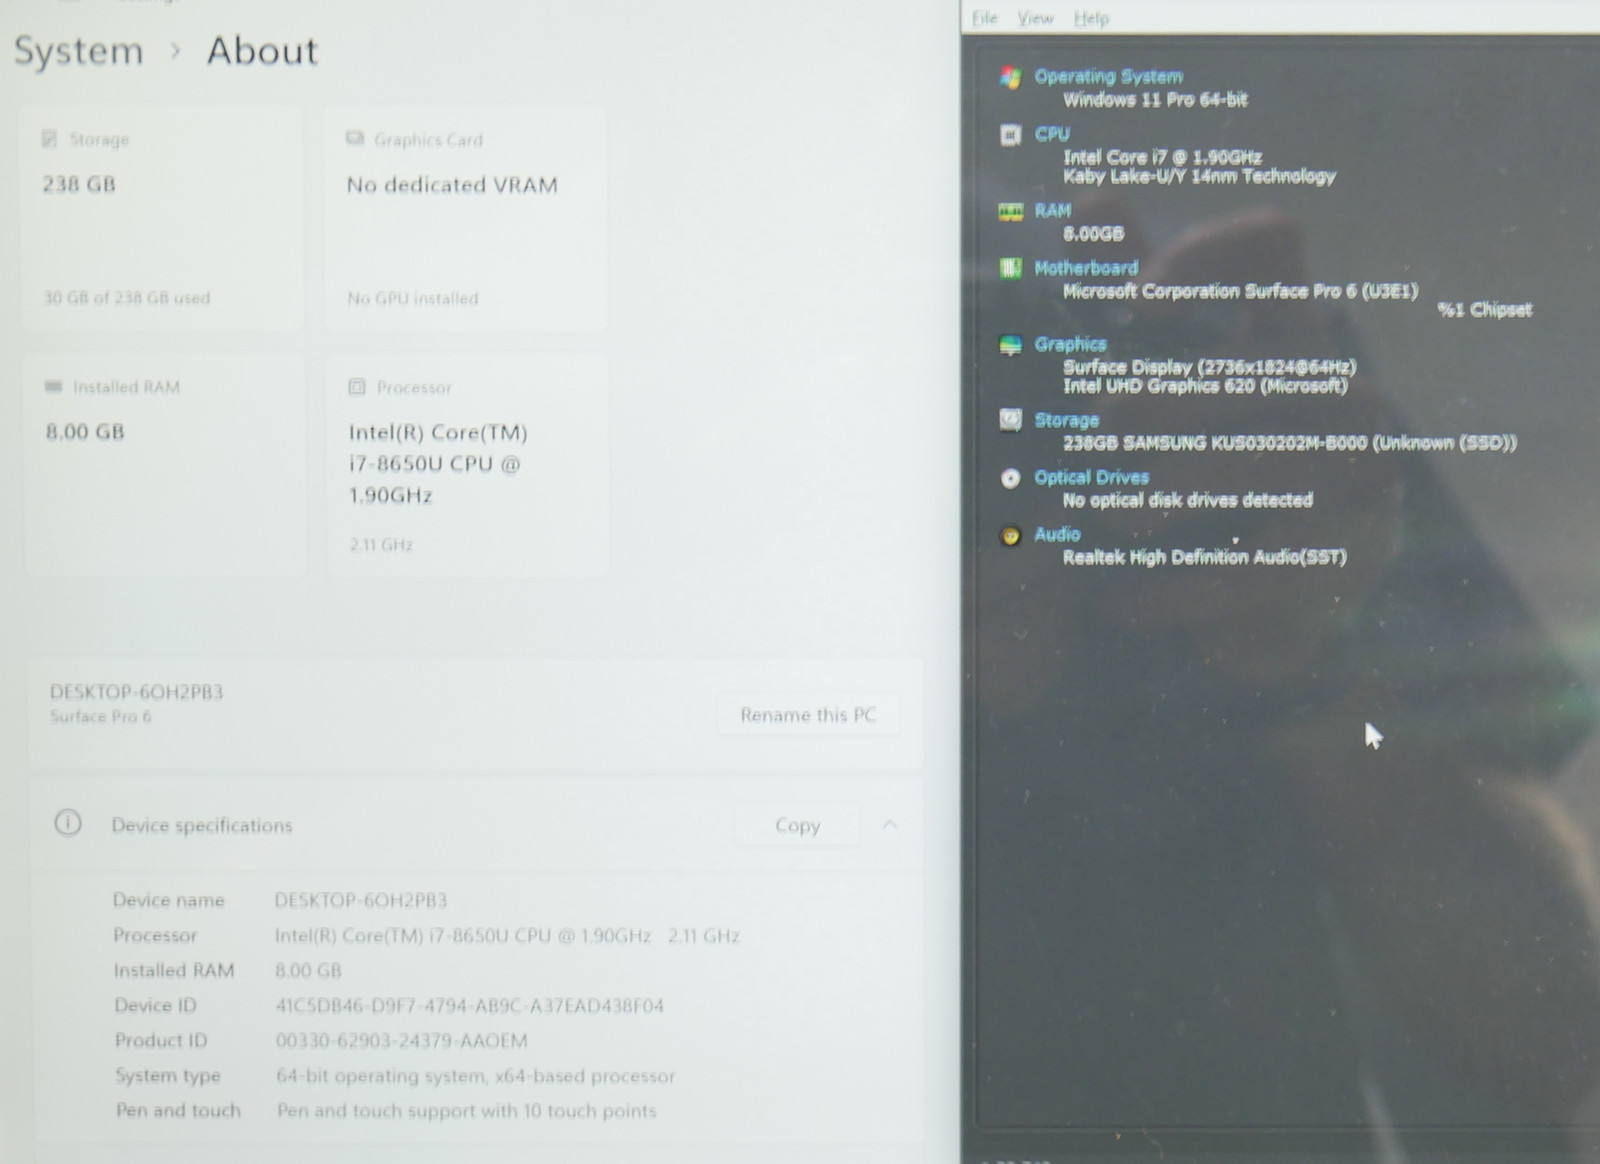
Task: Select the Intel UHD Graphics 620 text
Action: click(x=1205, y=386)
